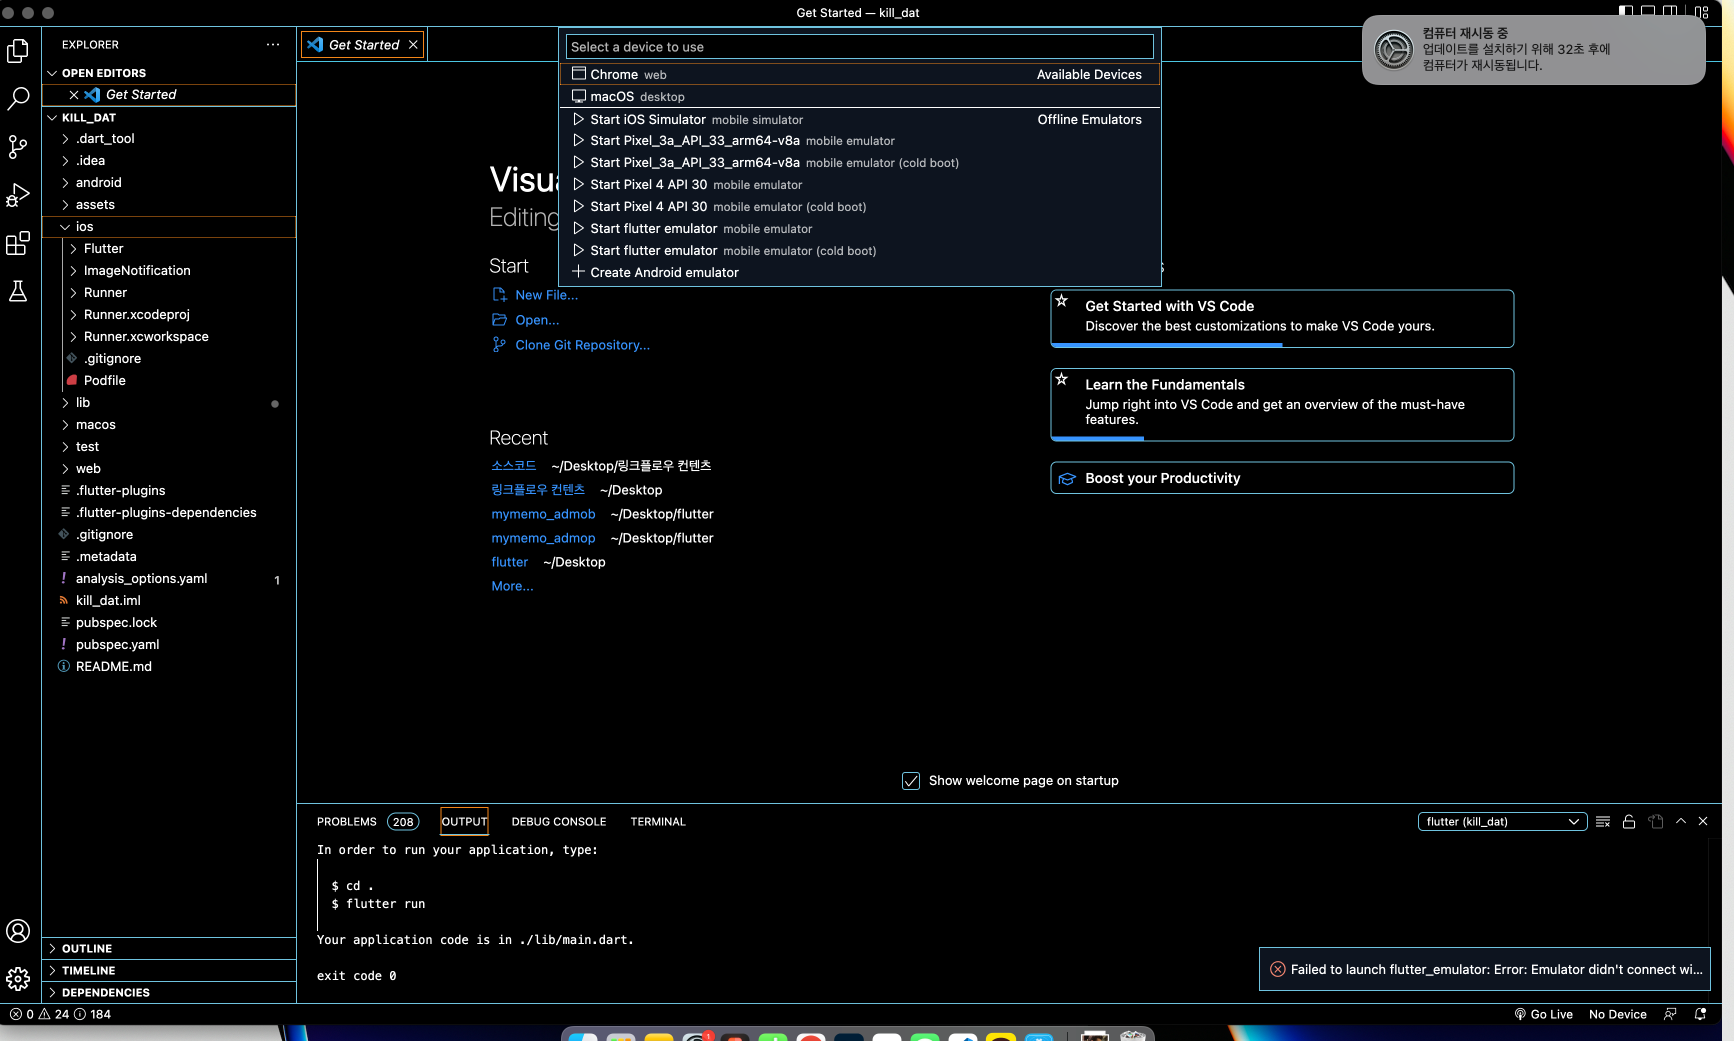The width and height of the screenshot is (1734, 1041).
Task: Close Get Started in Open Editors list
Action: tap(74, 95)
